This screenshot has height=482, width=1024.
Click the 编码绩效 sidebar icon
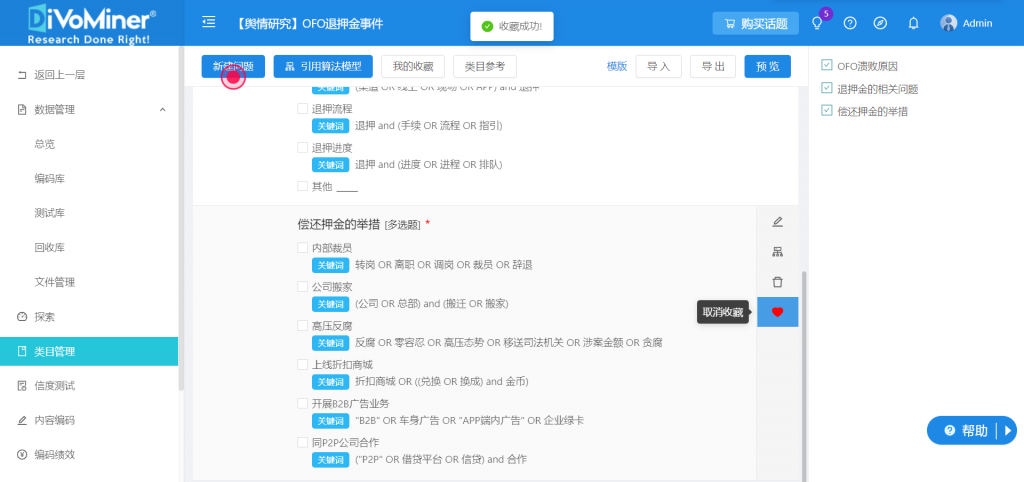(22, 455)
